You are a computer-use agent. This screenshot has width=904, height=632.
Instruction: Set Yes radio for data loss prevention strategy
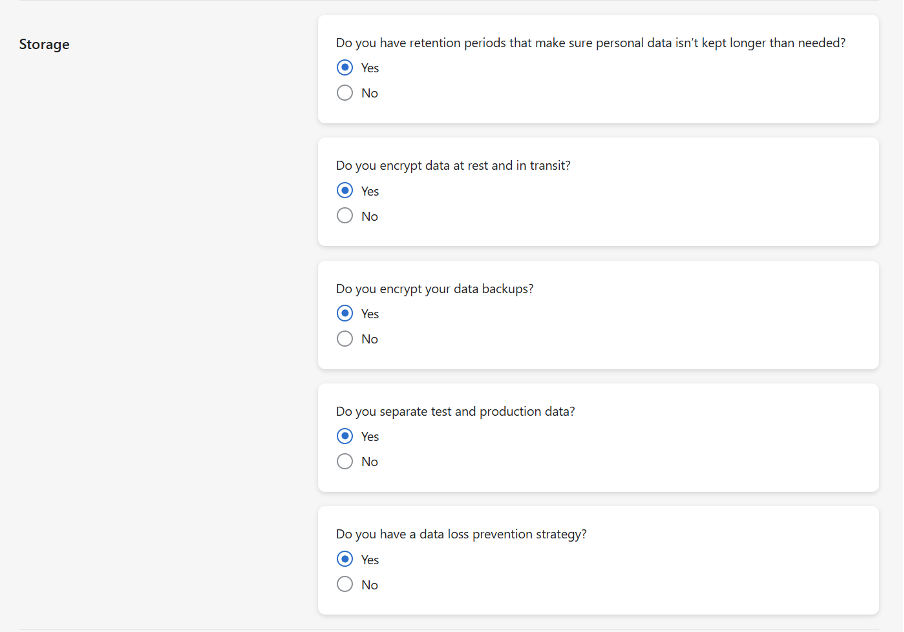pos(345,560)
